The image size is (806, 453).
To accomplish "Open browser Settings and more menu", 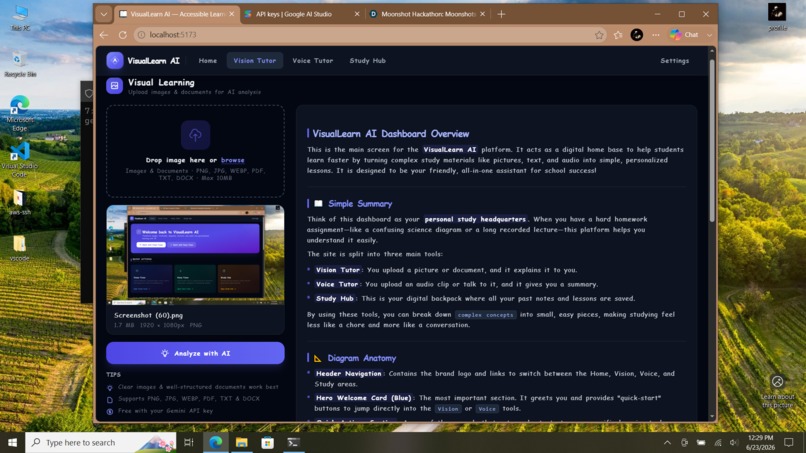I will click(655, 35).
